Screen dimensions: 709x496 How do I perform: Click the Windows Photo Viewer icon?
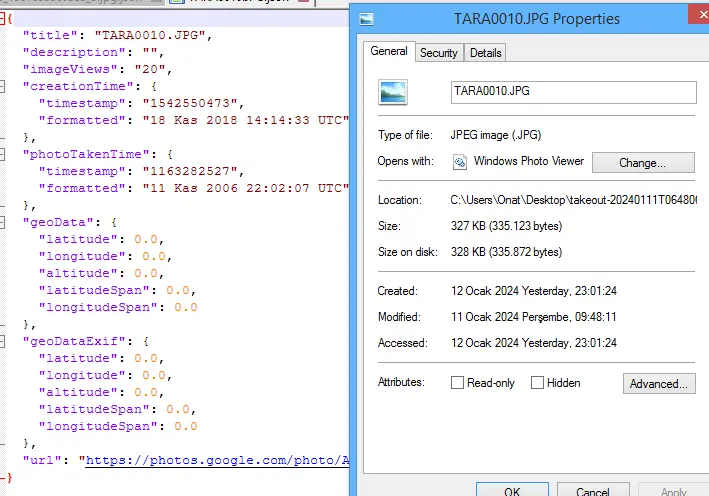click(x=460, y=161)
